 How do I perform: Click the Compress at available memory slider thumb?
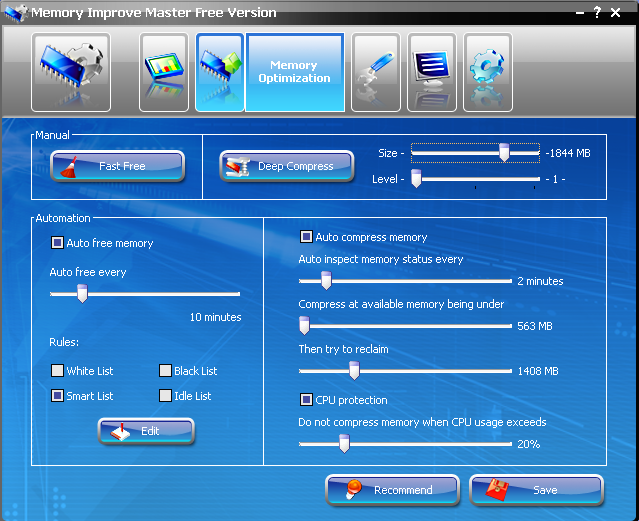[x=304, y=326]
